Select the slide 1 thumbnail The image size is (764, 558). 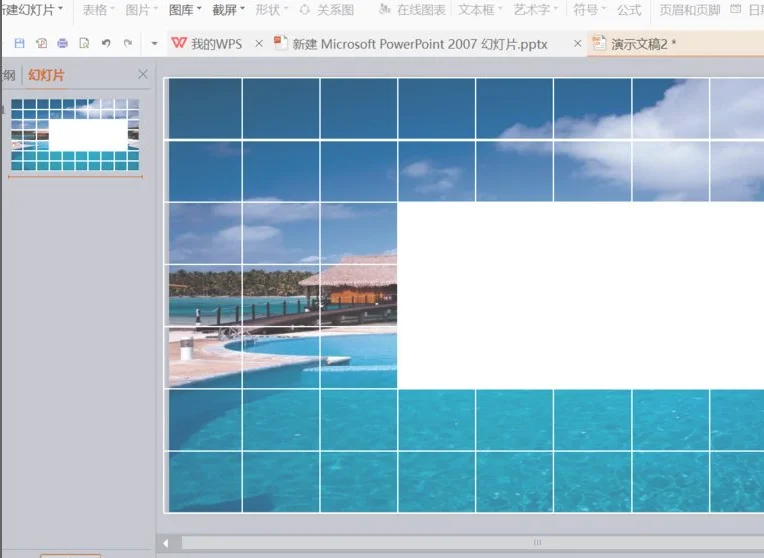click(x=75, y=135)
